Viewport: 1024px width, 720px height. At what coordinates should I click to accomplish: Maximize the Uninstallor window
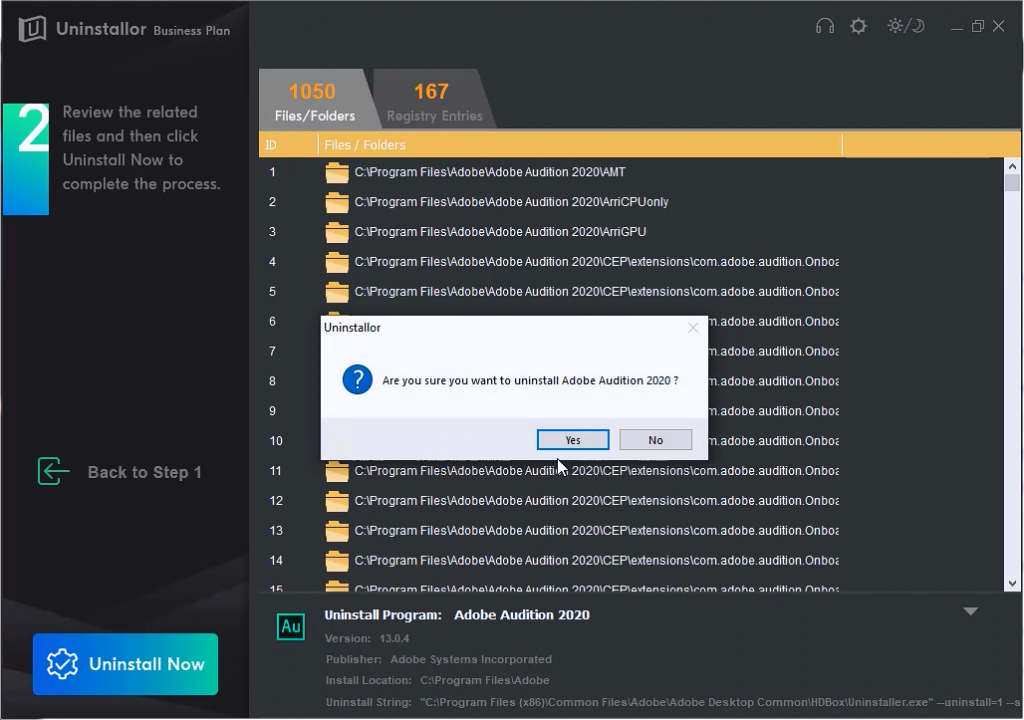click(x=978, y=26)
